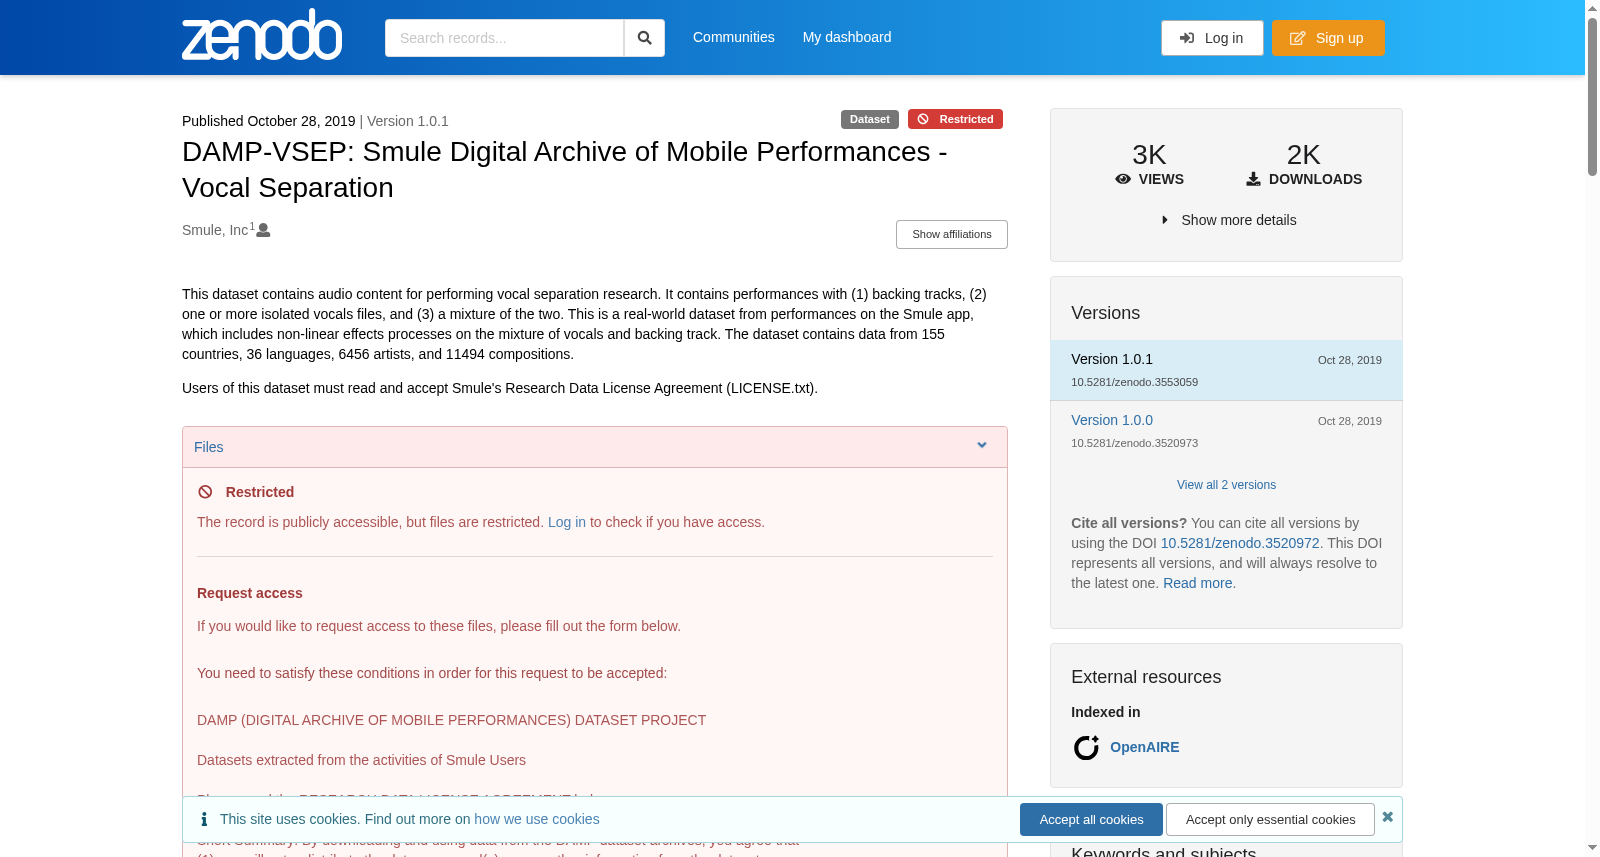Screen dimensions: 1600x857
Task: Click the Versions heading
Action: coord(1105,313)
